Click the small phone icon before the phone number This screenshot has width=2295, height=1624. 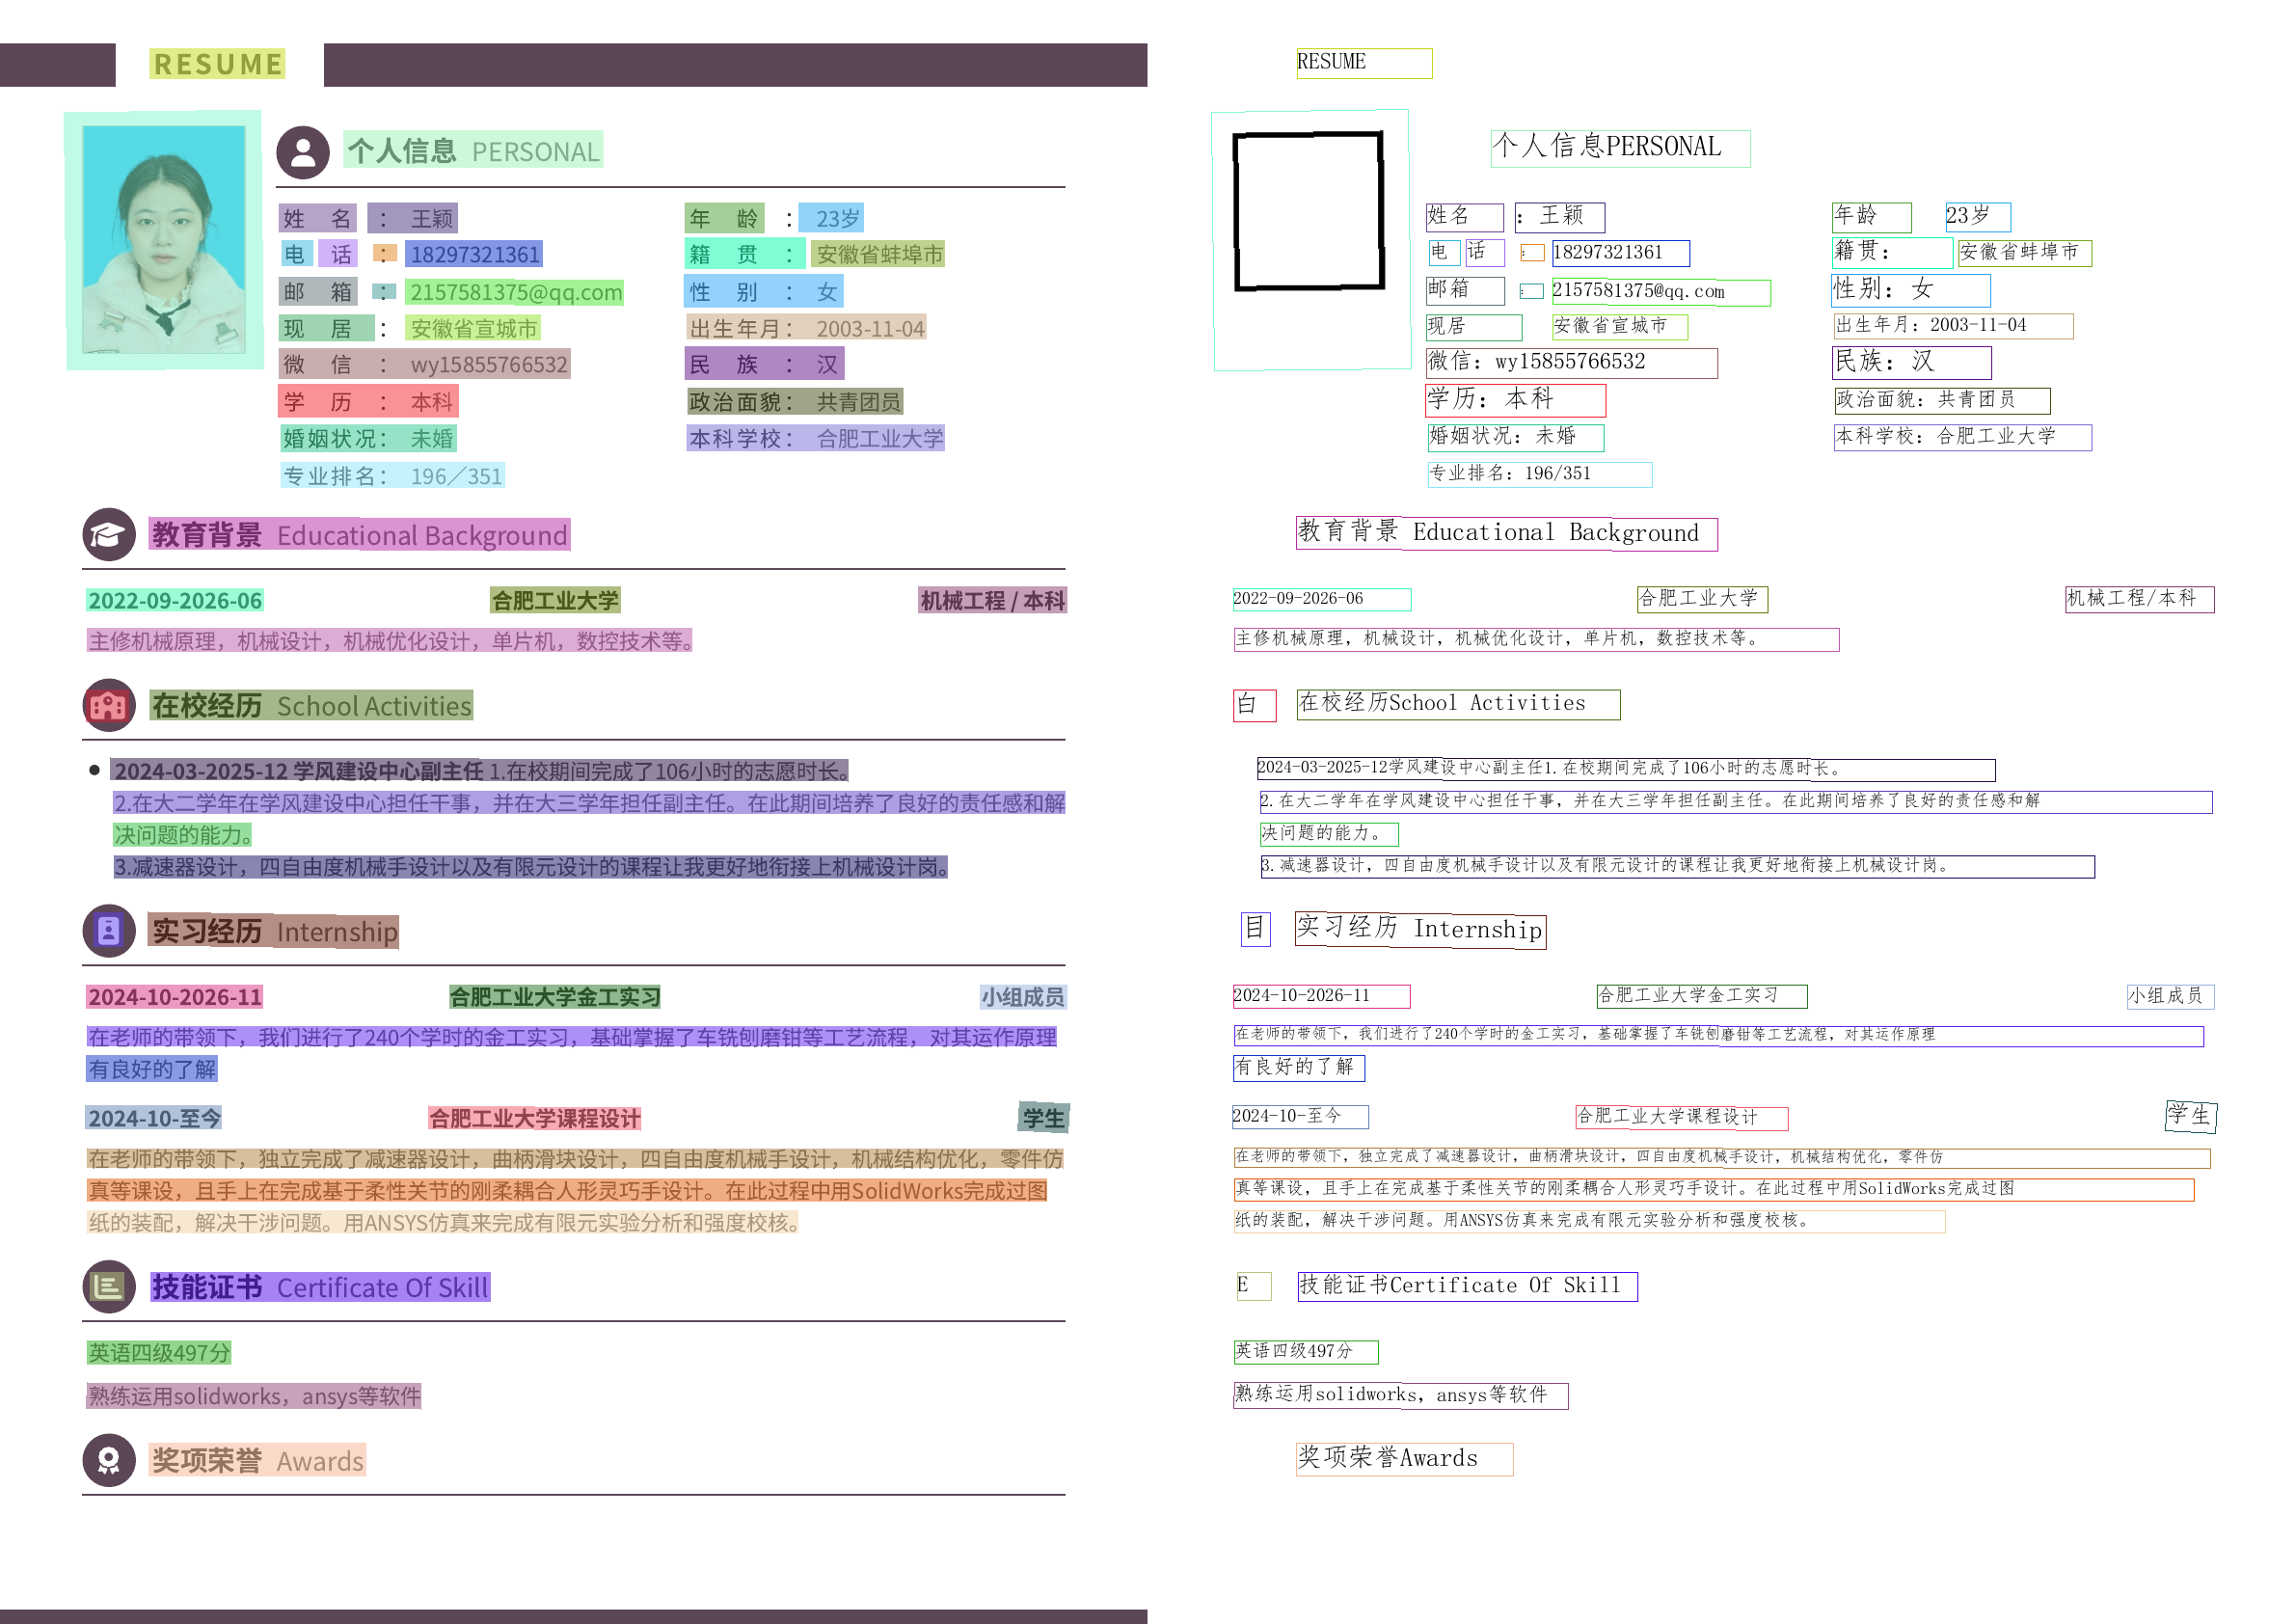[384, 254]
